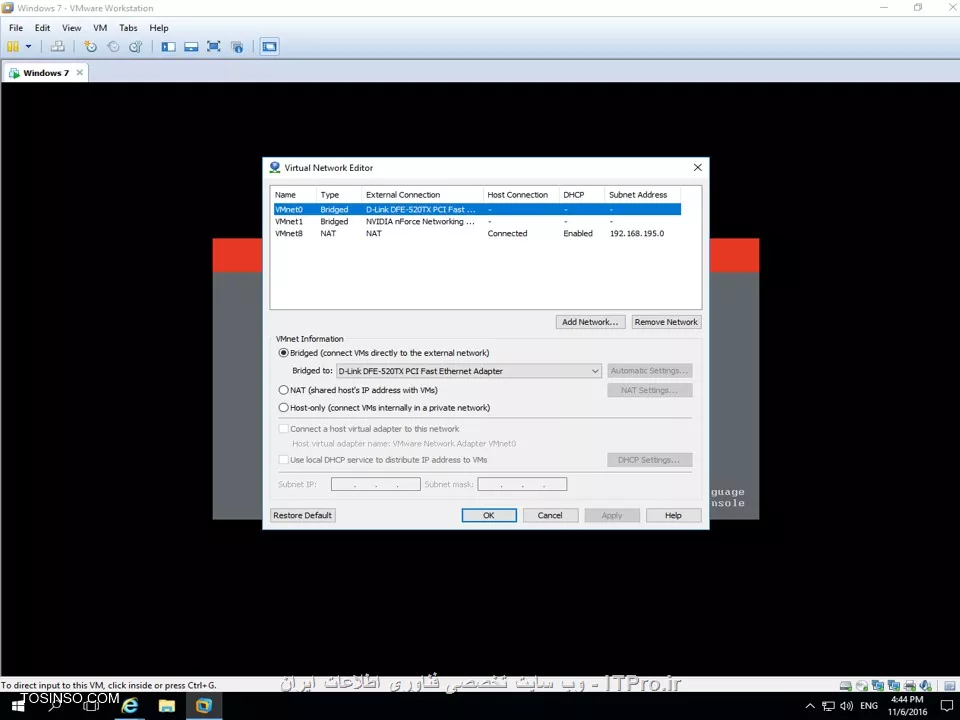960x720 pixels.
Task: Click the 192.168.195.0 subnet address cell
Action: click(x=637, y=233)
